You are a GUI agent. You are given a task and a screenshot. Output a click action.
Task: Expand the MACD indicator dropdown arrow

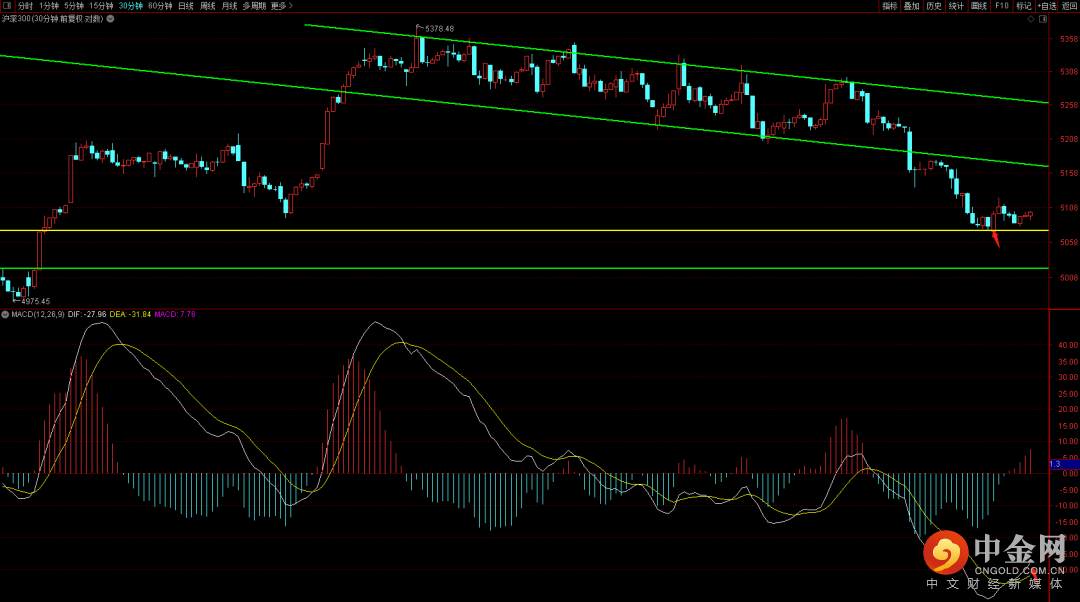(5, 314)
